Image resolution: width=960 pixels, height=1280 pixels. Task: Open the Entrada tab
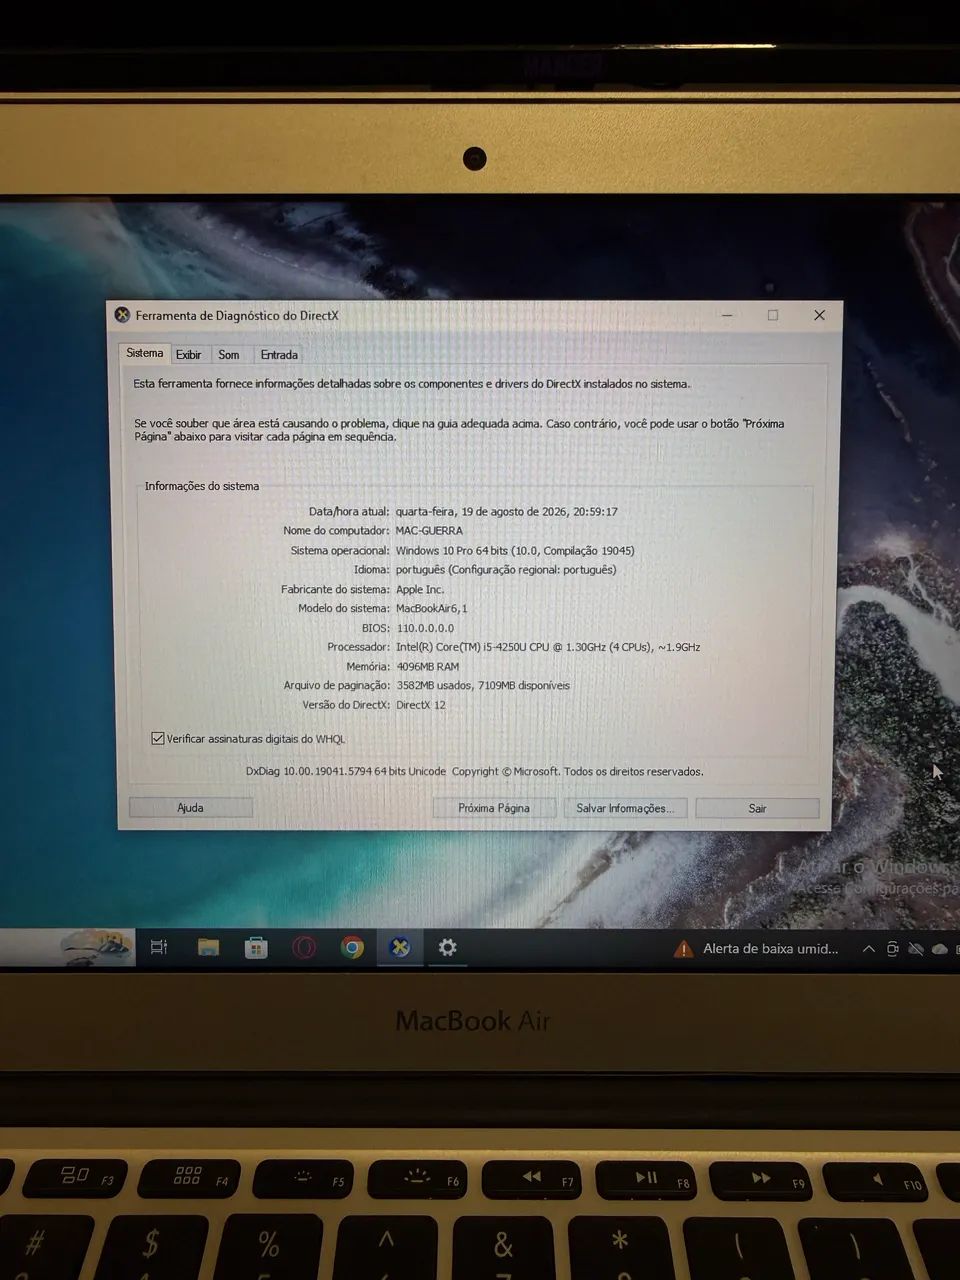(x=279, y=355)
